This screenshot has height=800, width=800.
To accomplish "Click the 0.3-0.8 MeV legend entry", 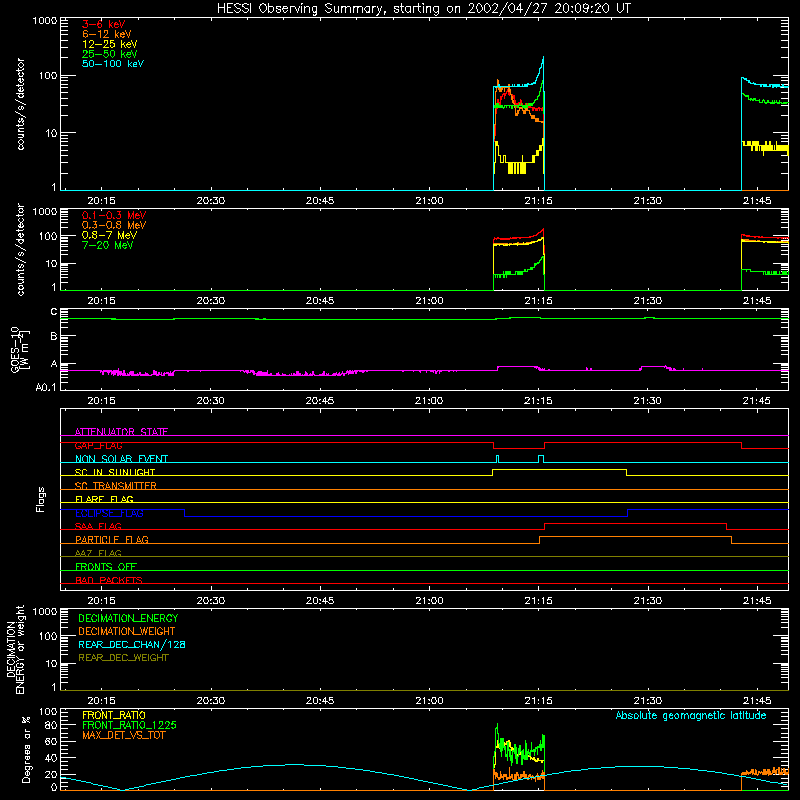I will click(x=113, y=225).
